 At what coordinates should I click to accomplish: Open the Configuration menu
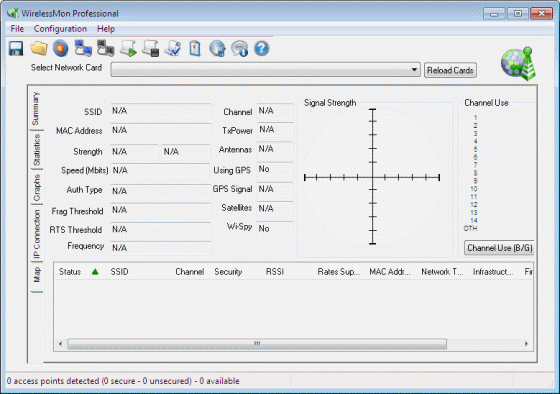coord(60,29)
